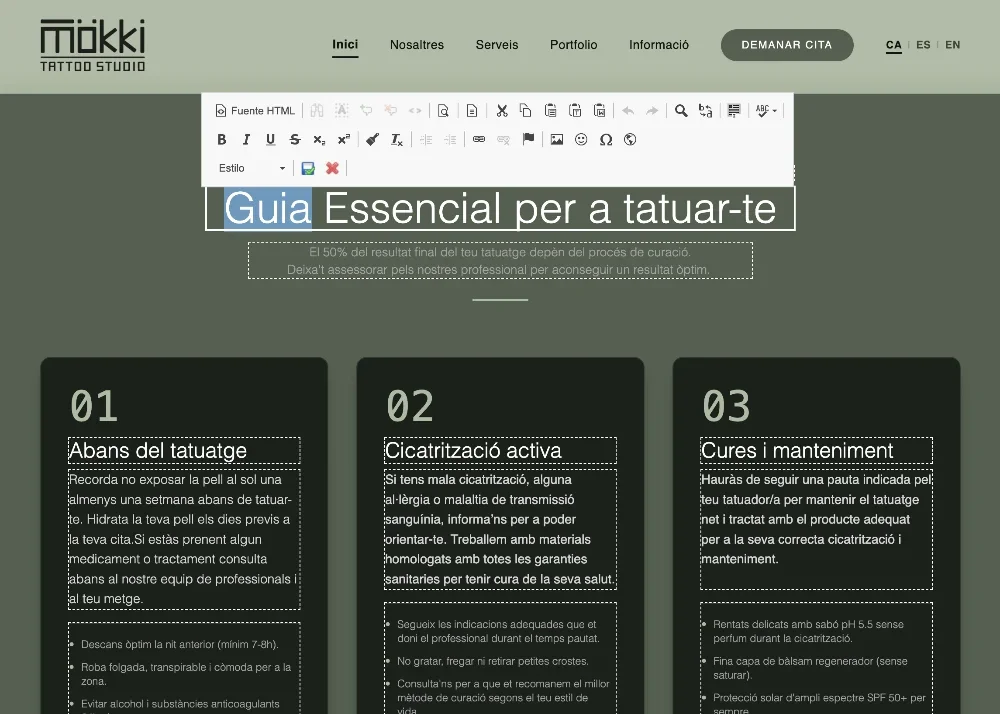1000x714 pixels.
Task: Open the Informació menu item
Action: coord(659,45)
